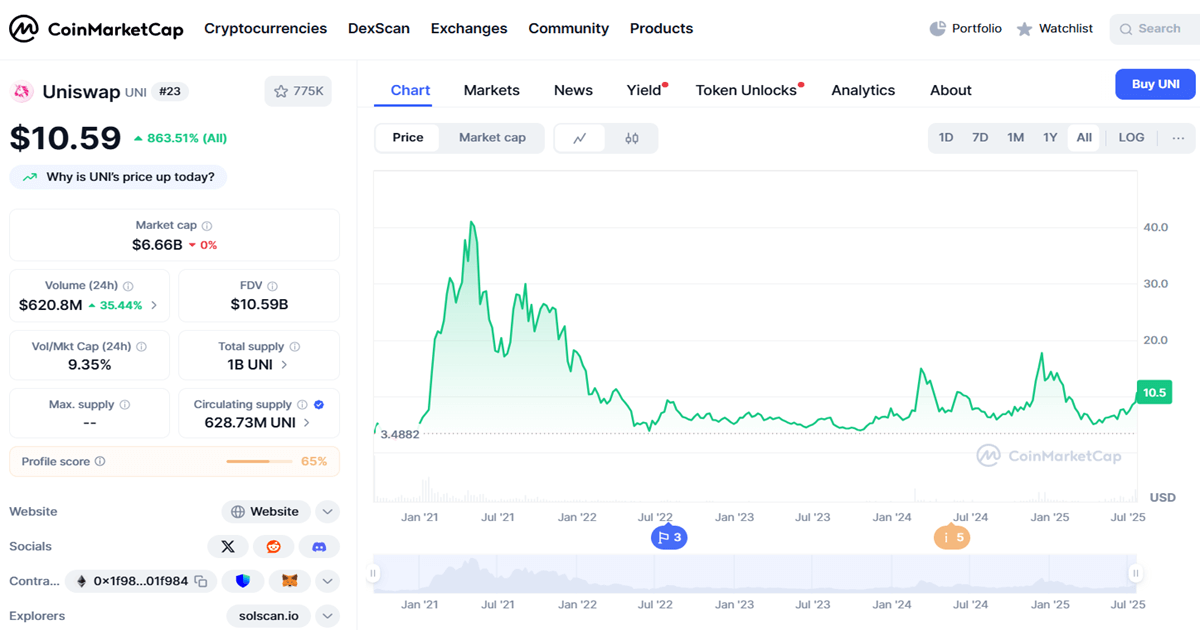Open the chart more options (…) menu
This screenshot has width=1200, height=630.
(1178, 138)
